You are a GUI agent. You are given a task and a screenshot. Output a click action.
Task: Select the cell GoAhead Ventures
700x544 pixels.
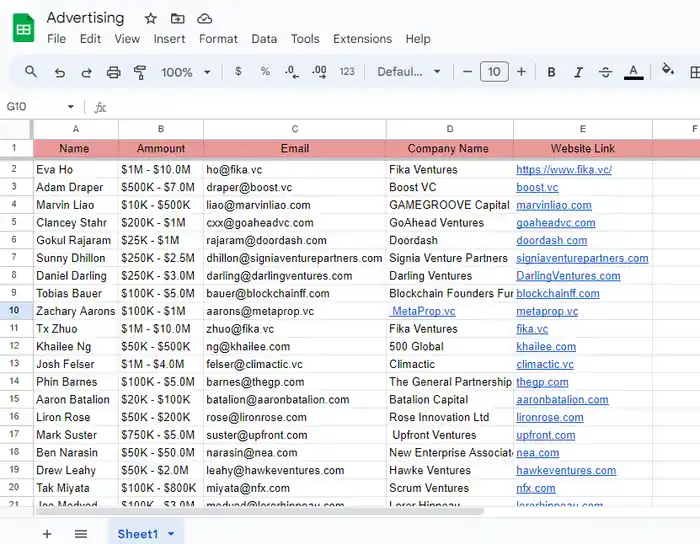click(x=450, y=223)
